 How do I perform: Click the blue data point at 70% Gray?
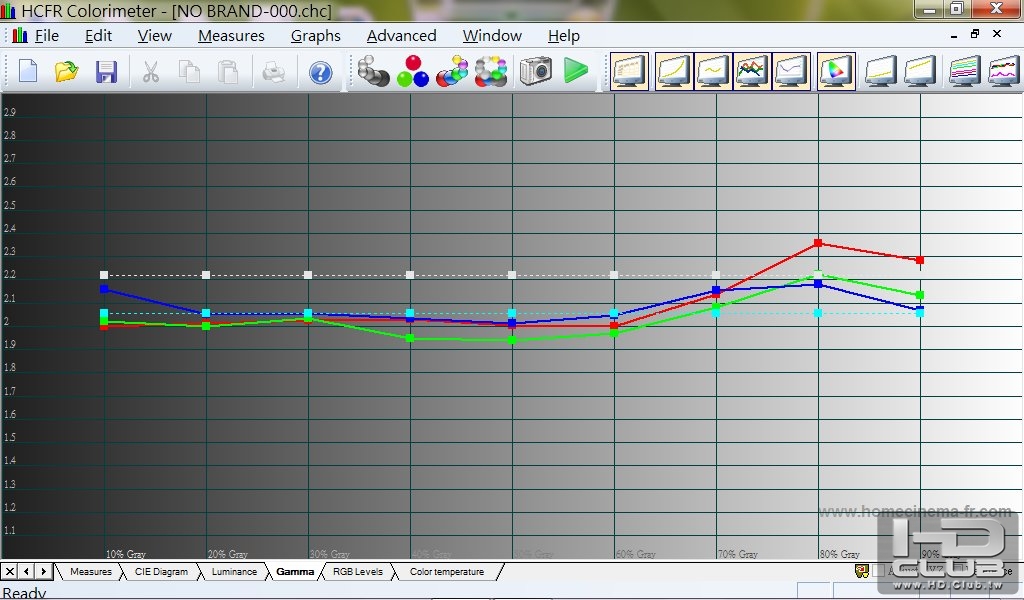(716, 290)
